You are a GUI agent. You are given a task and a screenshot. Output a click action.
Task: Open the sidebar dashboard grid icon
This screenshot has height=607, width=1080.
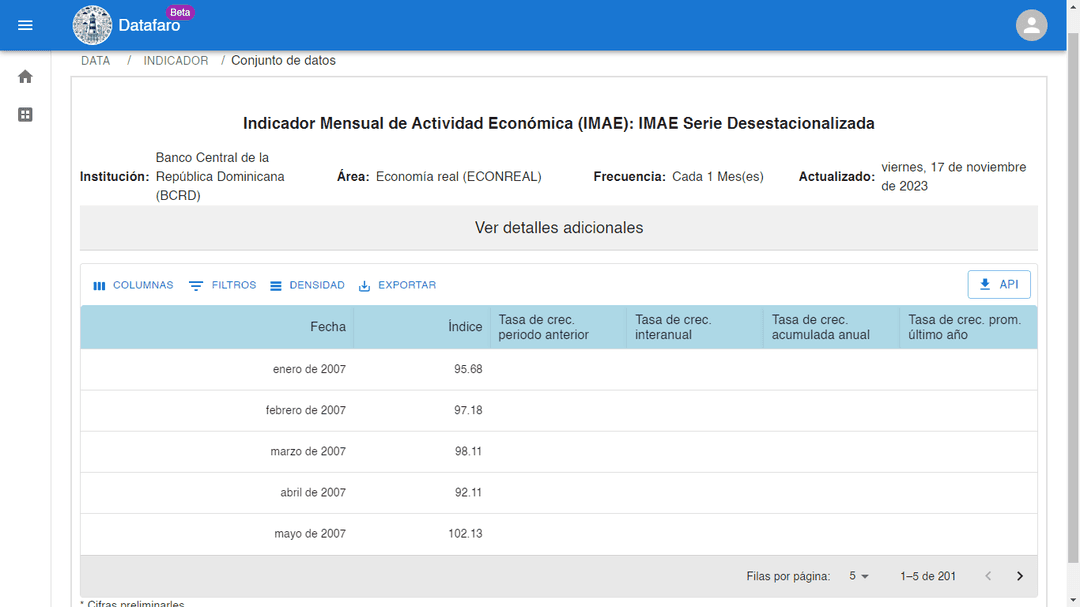[x=25, y=114]
